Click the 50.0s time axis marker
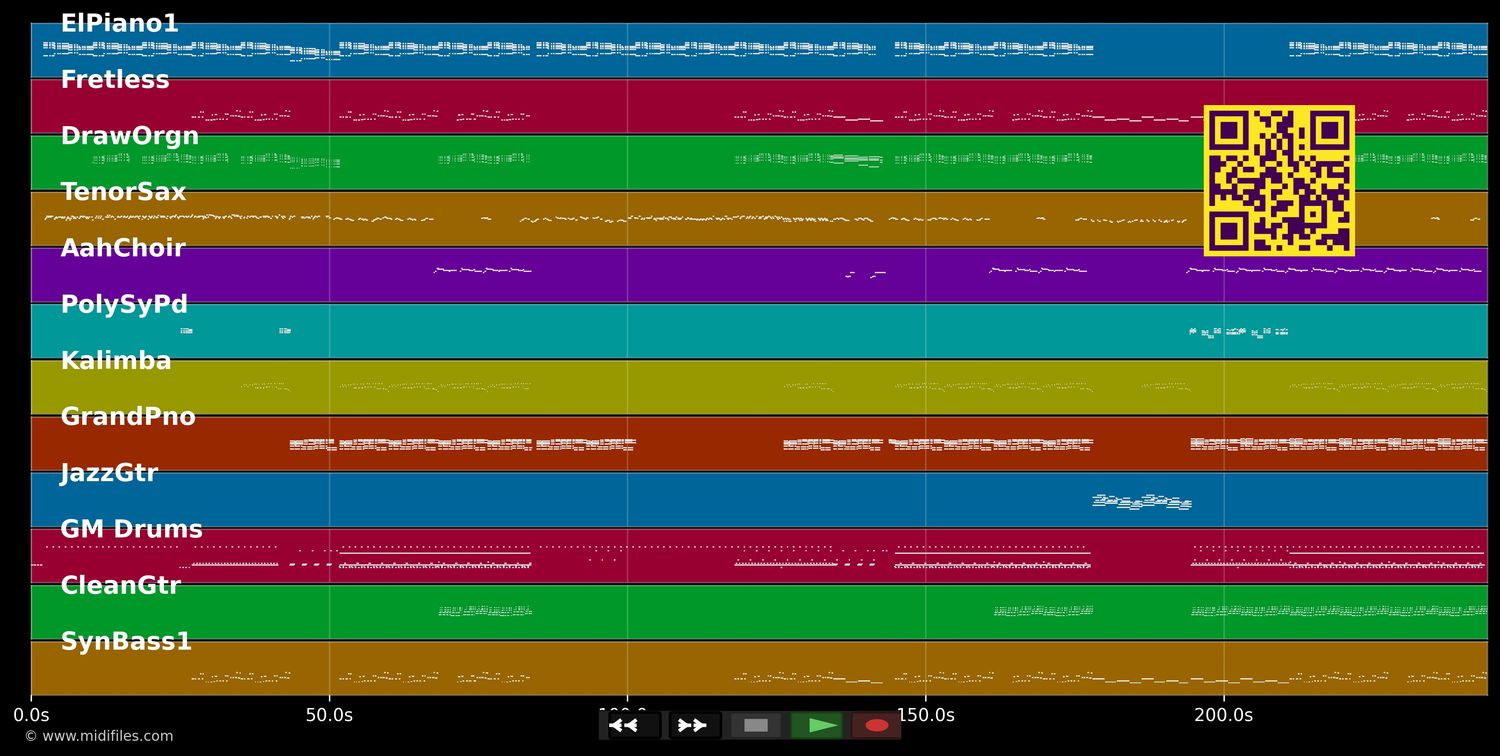The image size is (1500, 756). [329, 715]
